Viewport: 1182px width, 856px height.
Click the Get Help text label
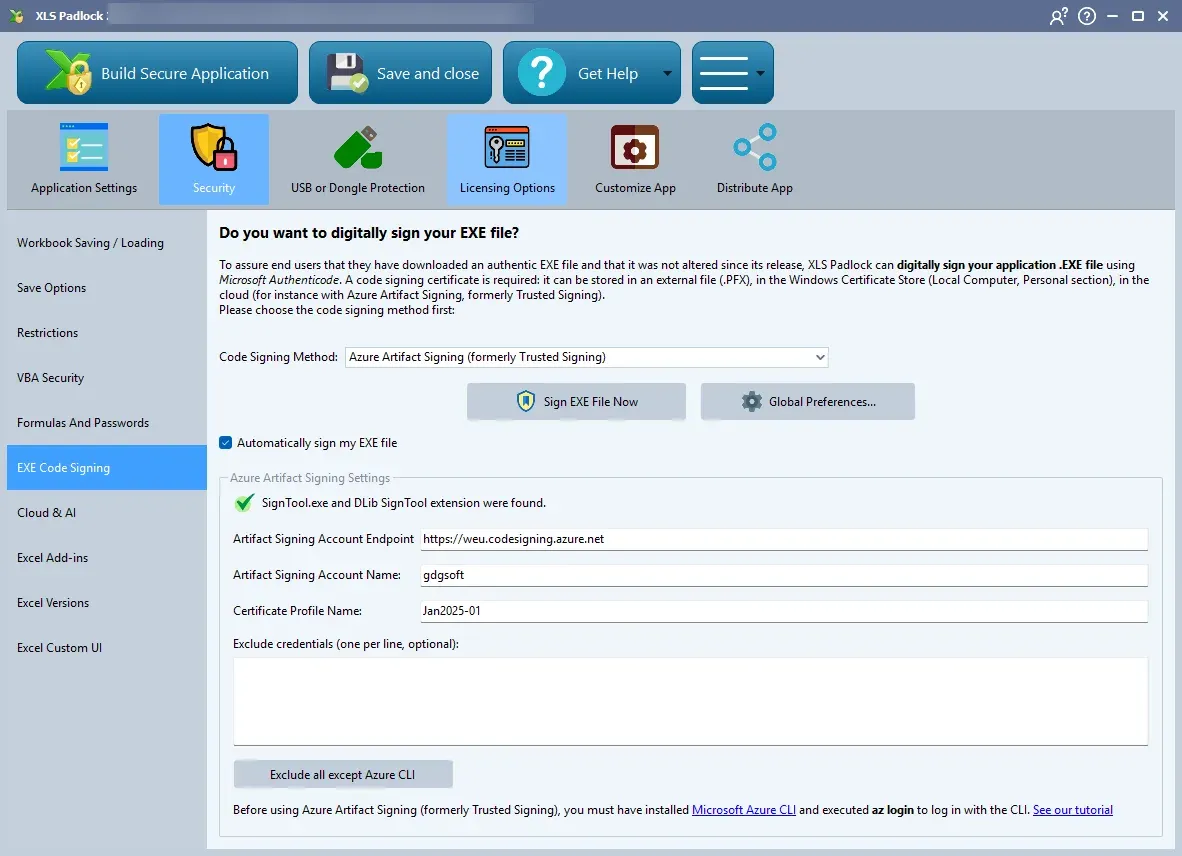pyautogui.click(x=608, y=73)
